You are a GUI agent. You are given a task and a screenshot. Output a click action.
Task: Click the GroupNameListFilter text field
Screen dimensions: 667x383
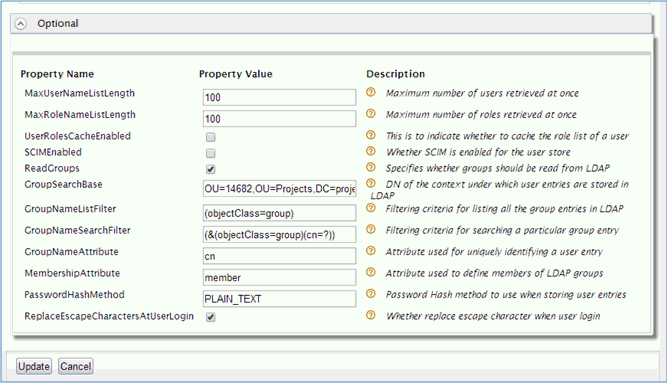[279, 213]
